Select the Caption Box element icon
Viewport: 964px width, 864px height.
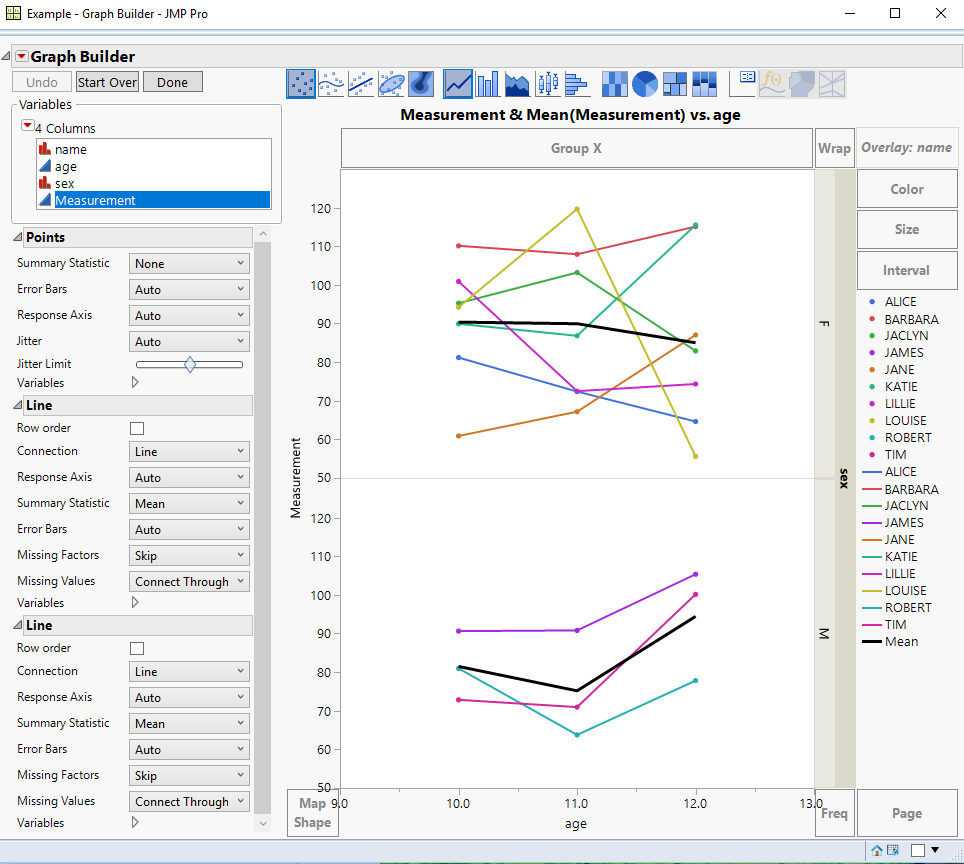click(x=742, y=83)
